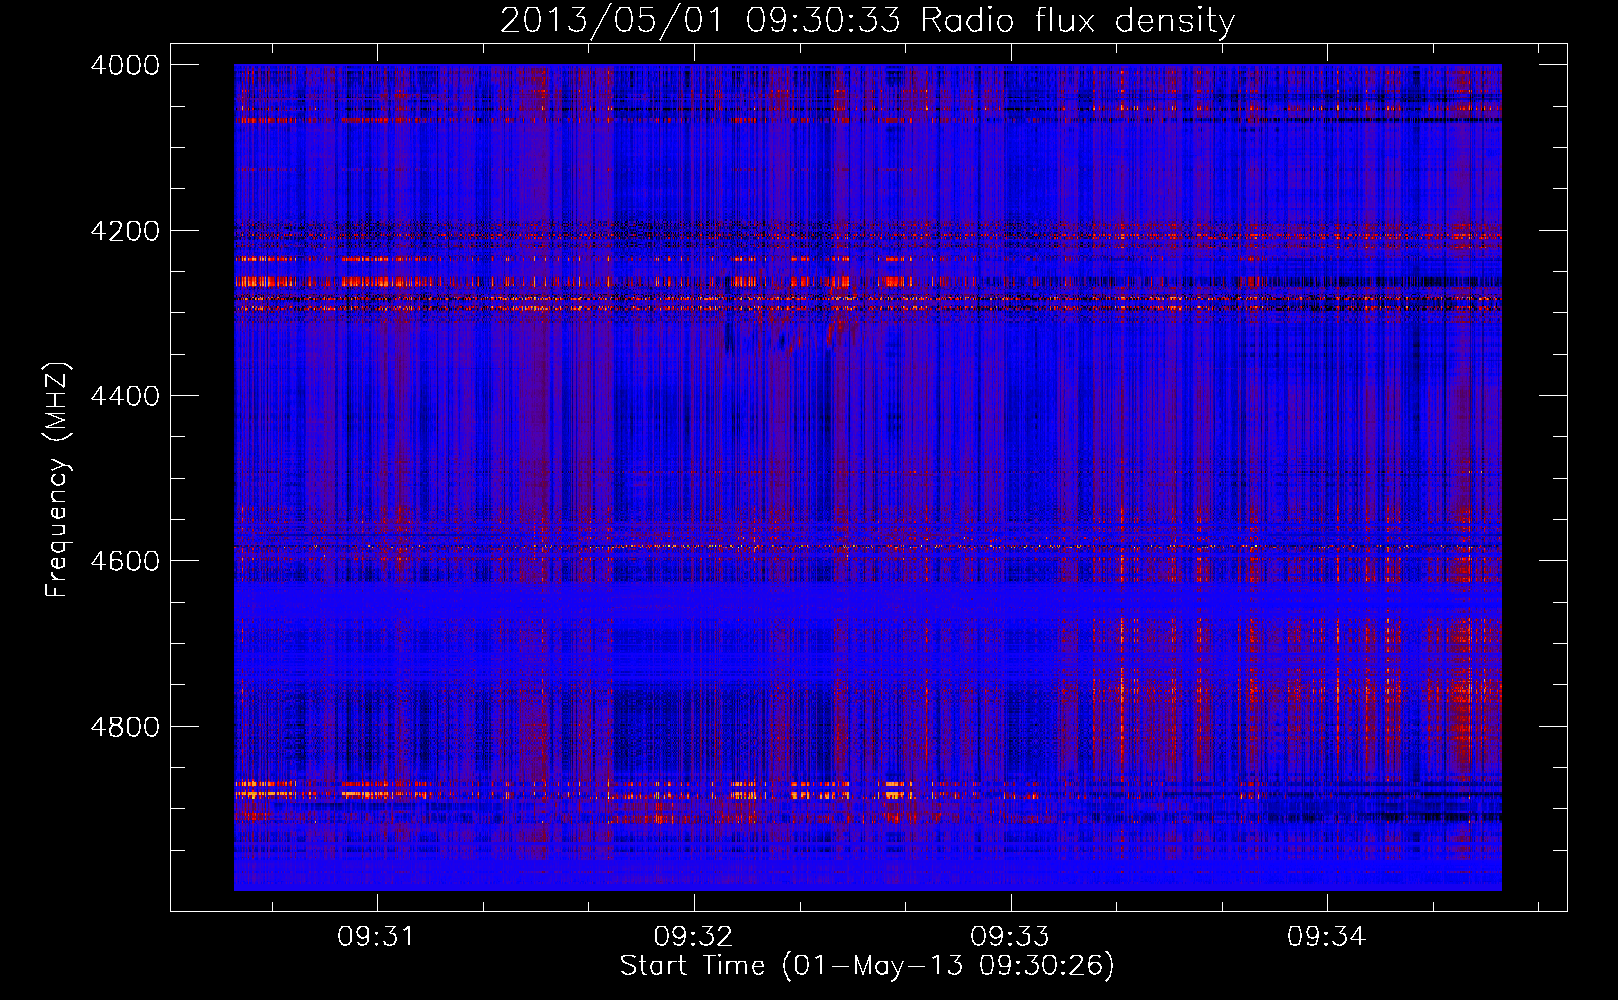
Task: Click the 4200 frequency tick label
Action: [125, 231]
